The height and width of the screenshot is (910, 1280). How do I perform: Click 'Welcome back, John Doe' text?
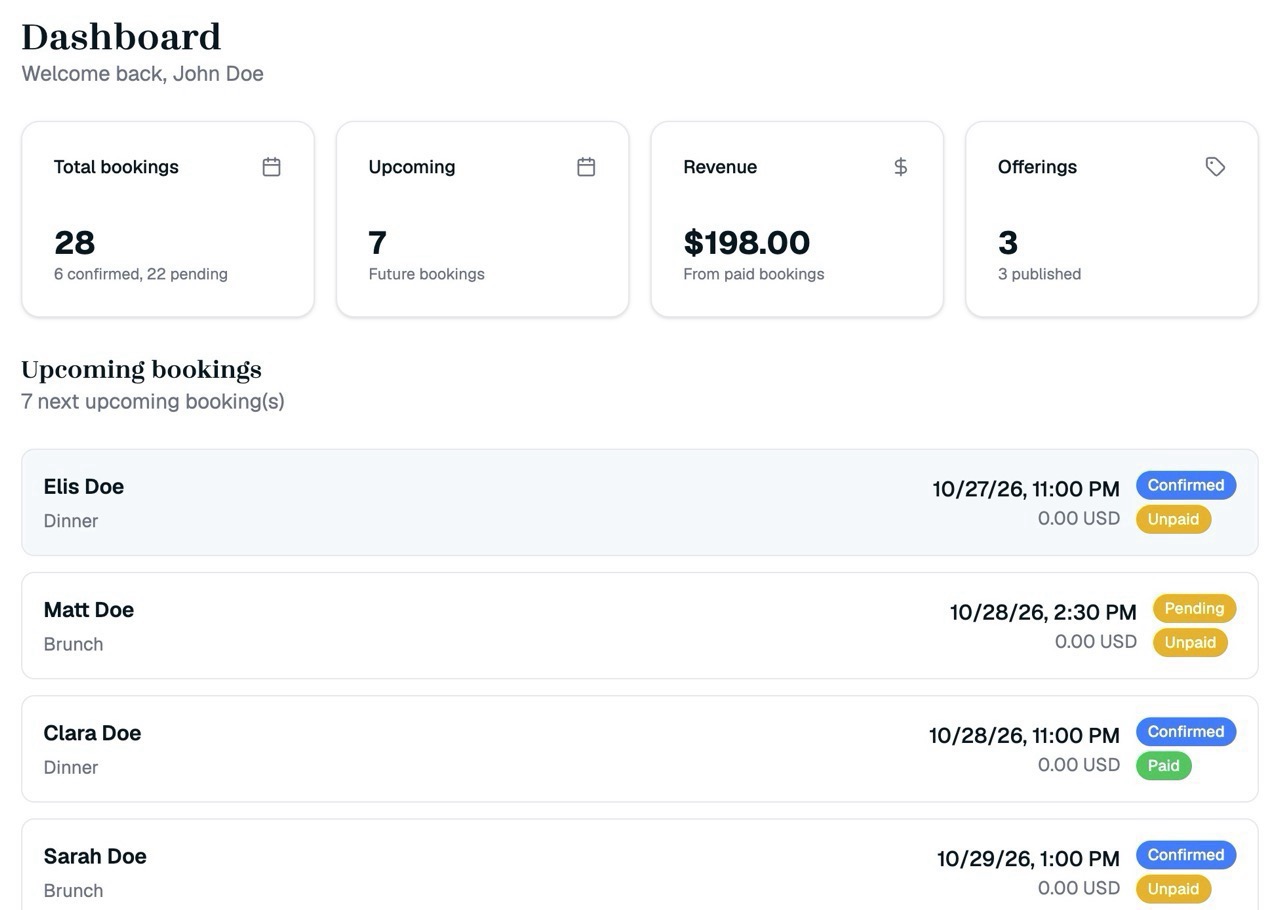[x=142, y=74]
